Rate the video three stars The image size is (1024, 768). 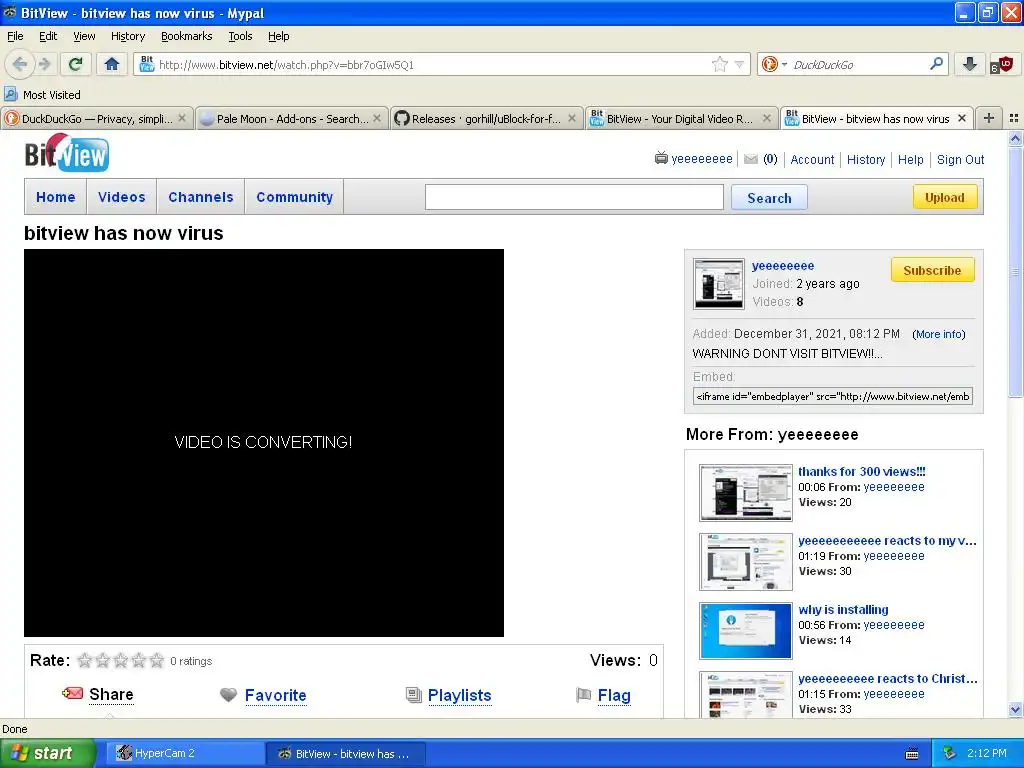(x=121, y=660)
